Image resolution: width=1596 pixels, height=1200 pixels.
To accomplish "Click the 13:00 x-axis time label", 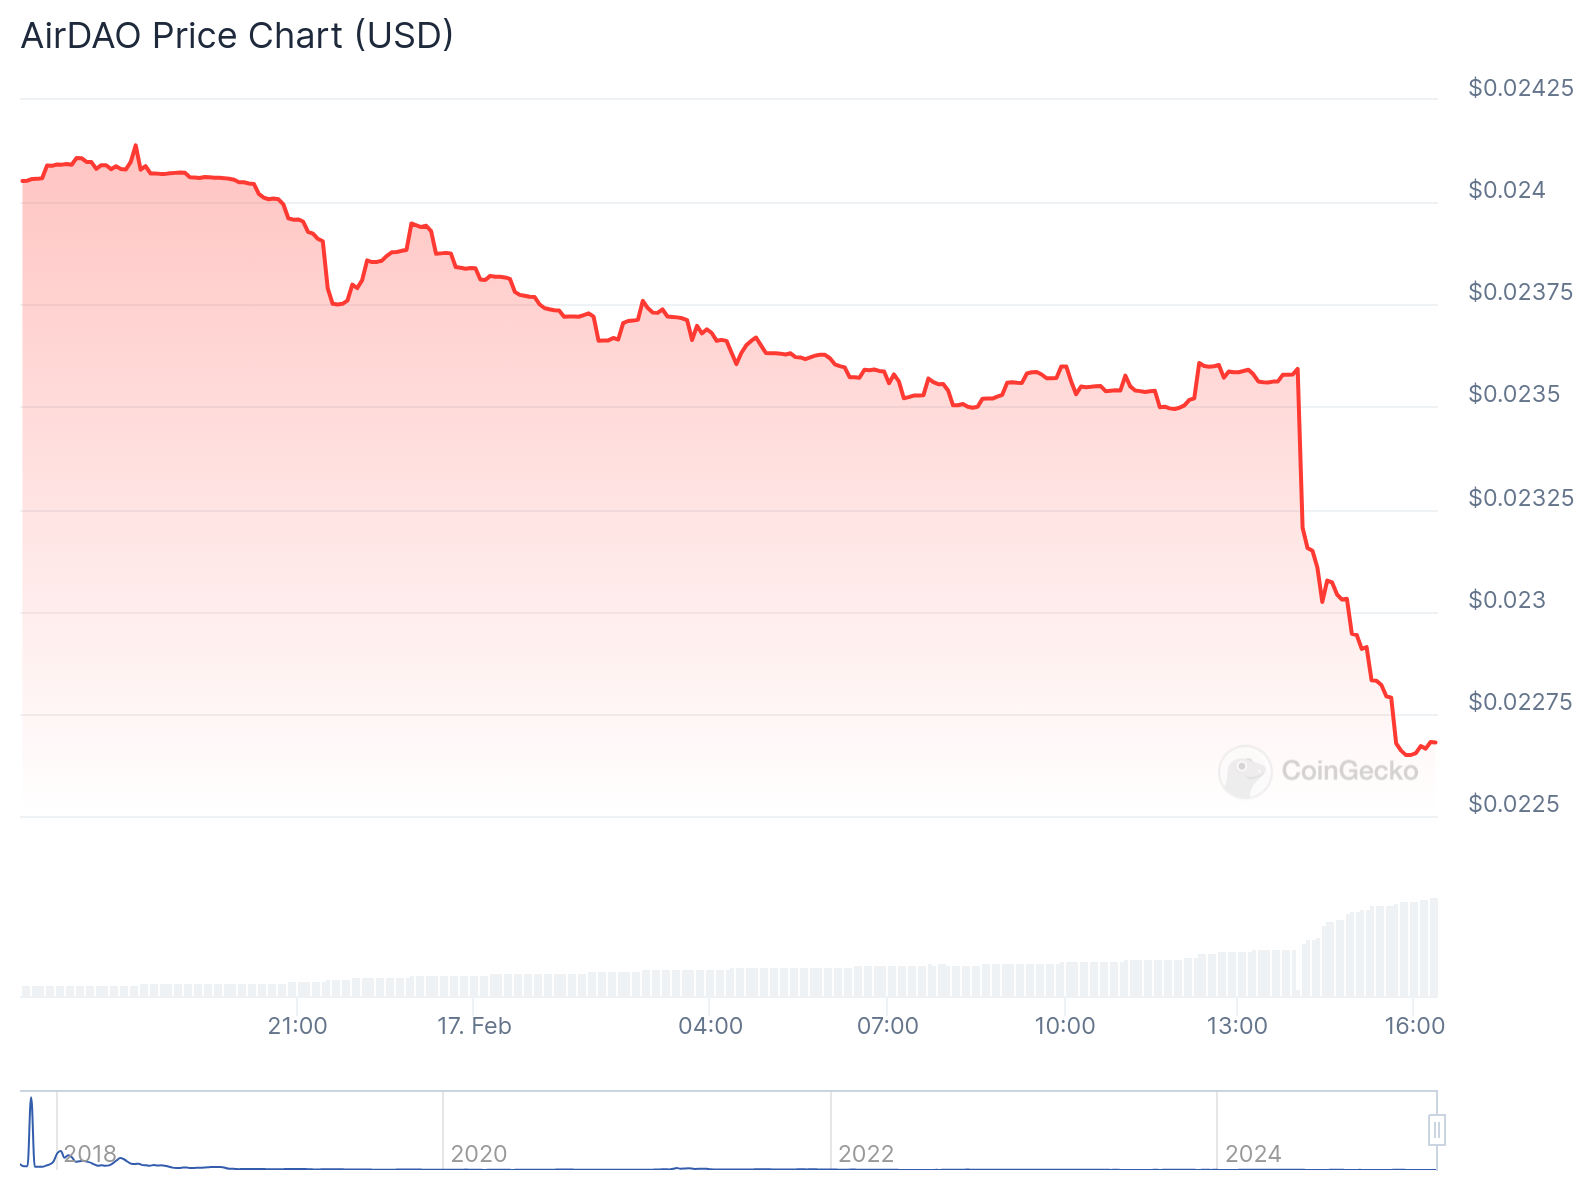I will tap(1237, 1026).
